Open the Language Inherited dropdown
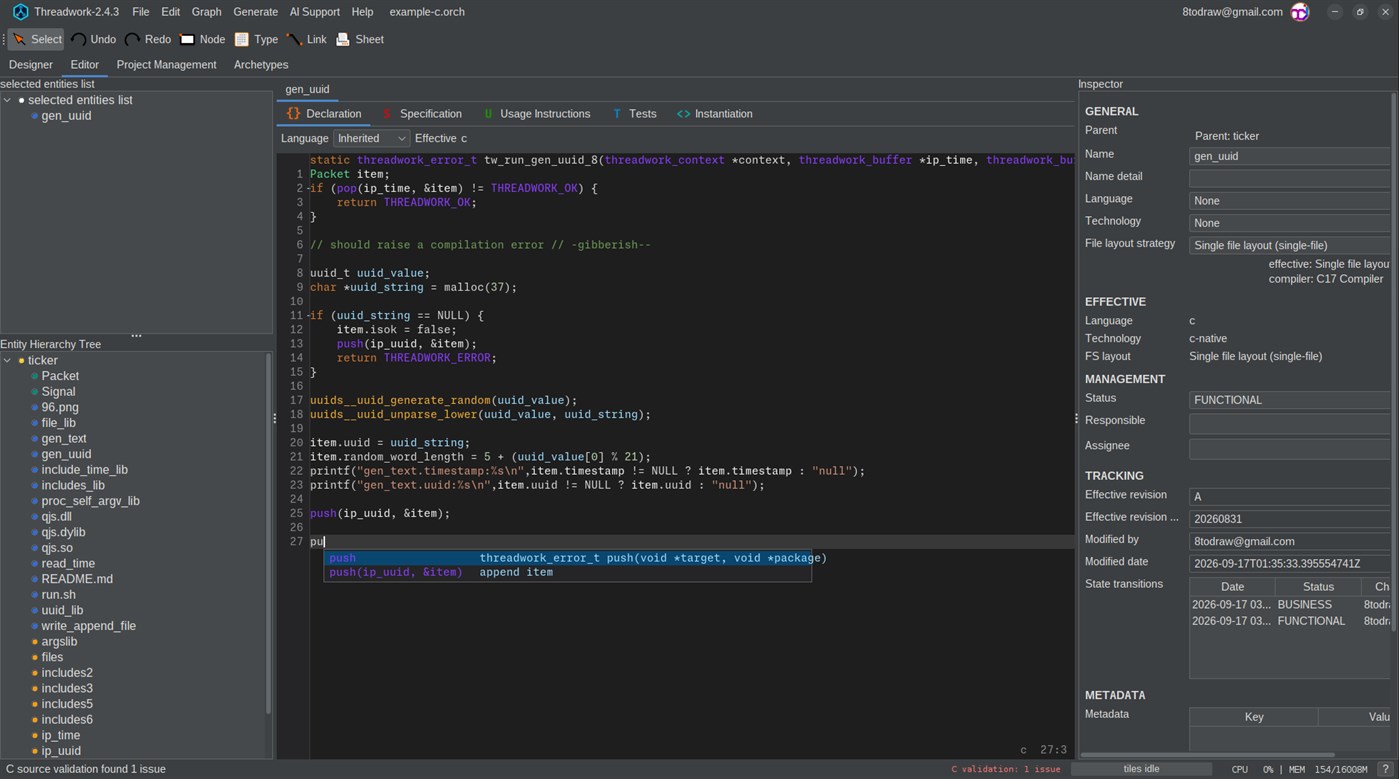 pyautogui.click(x=371, y=138)
